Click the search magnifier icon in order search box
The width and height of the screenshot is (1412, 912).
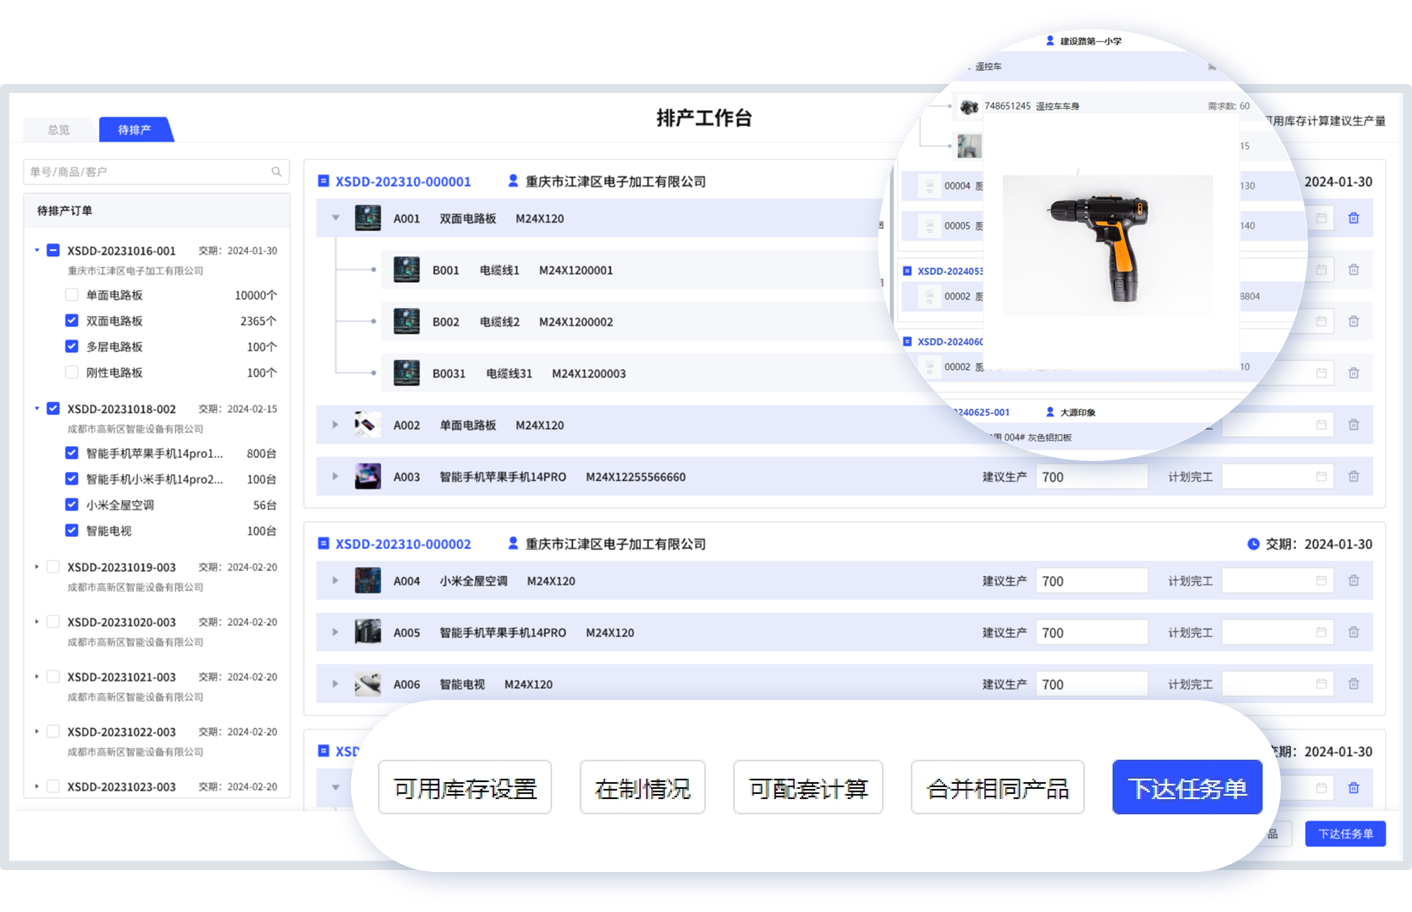pyautogui.click(x=276, y=172)
